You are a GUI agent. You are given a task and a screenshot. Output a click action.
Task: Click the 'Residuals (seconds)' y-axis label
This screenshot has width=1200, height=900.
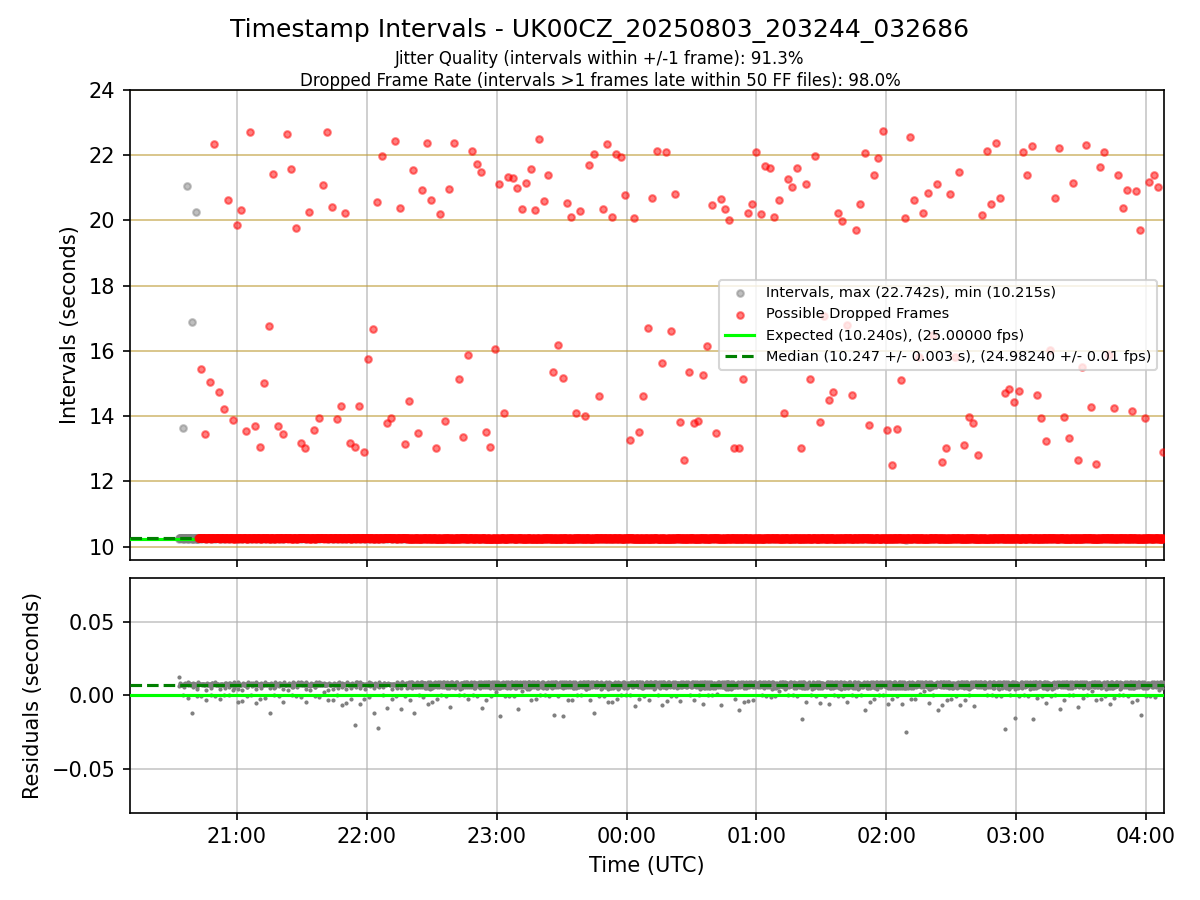pyautogui.click(x=31, y=696)
